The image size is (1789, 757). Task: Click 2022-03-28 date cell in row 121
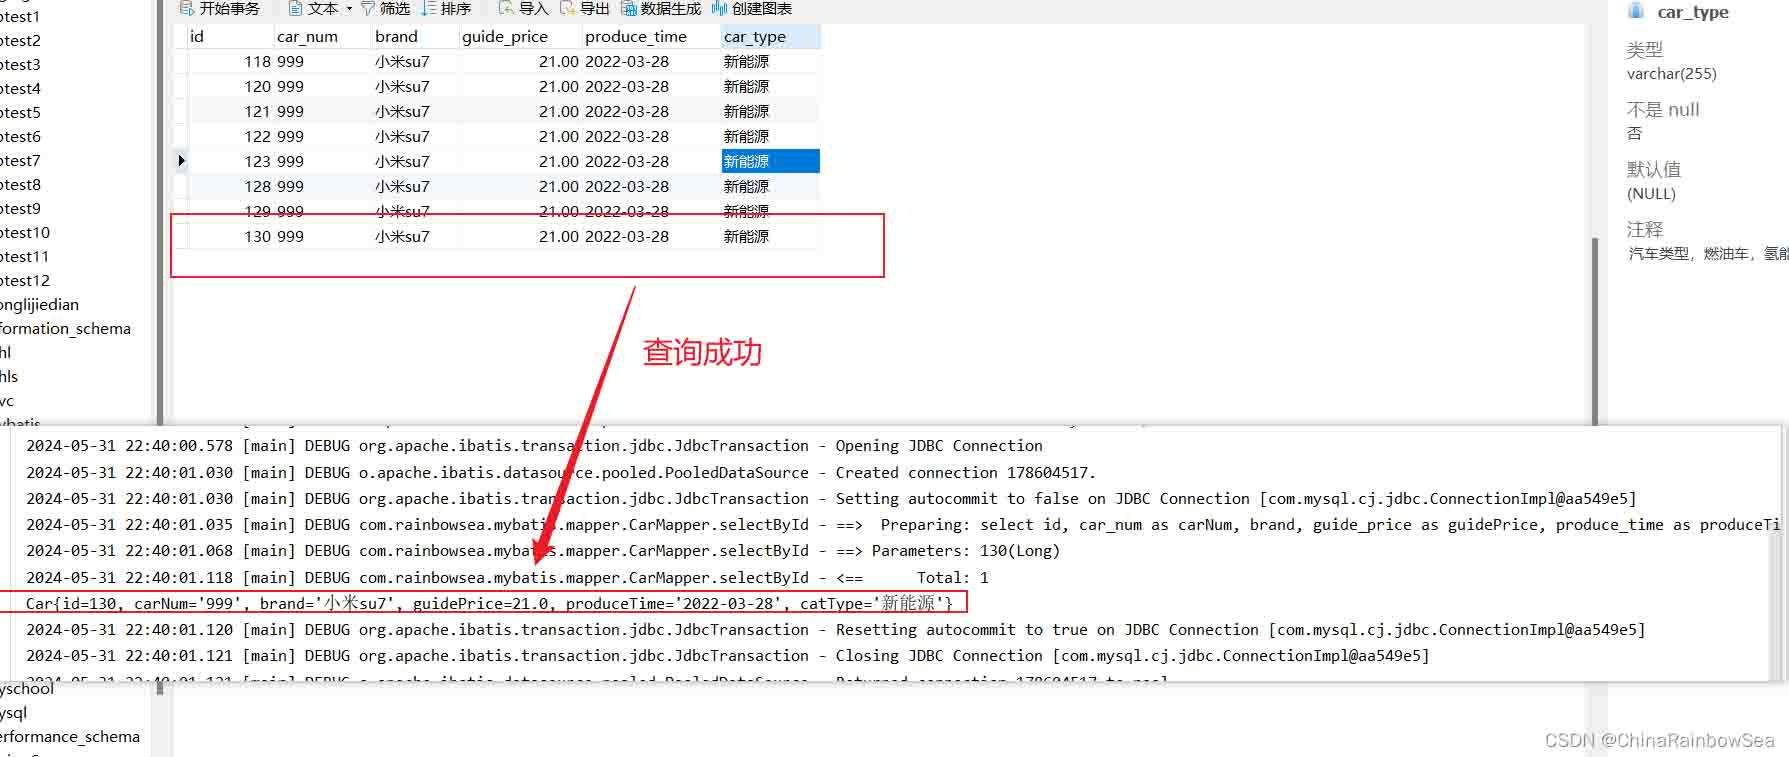click(x=651, y=112)
